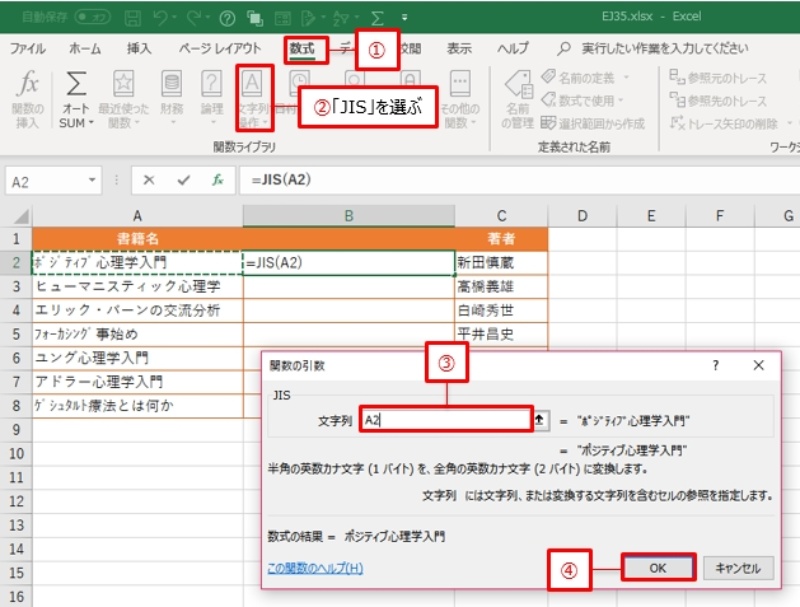This screenshot has height=607, width=800.
Task: Click the formula bar showing =JIS(A2)
Action: tap(518, 180)
